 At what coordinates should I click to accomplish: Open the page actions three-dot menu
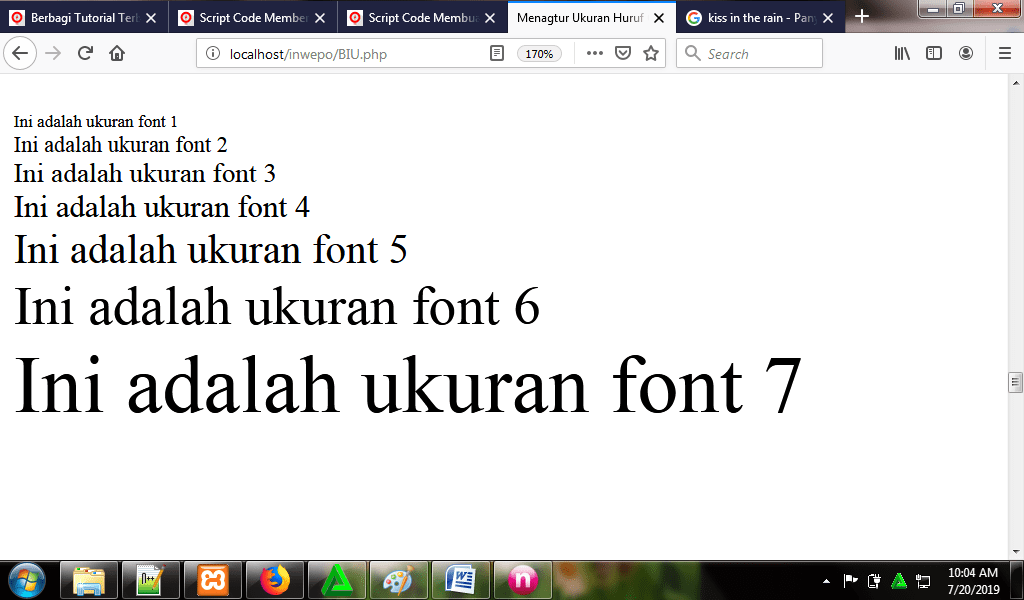pos(595,54)
